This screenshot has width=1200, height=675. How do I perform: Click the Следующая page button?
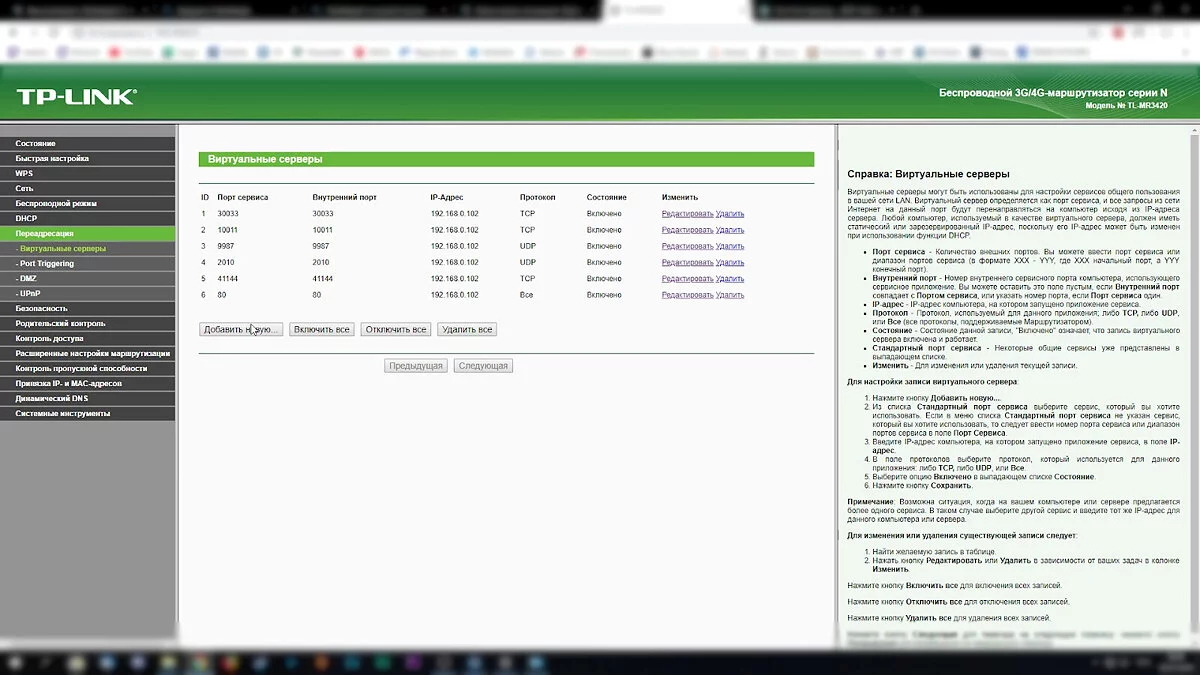pos(483,366)
